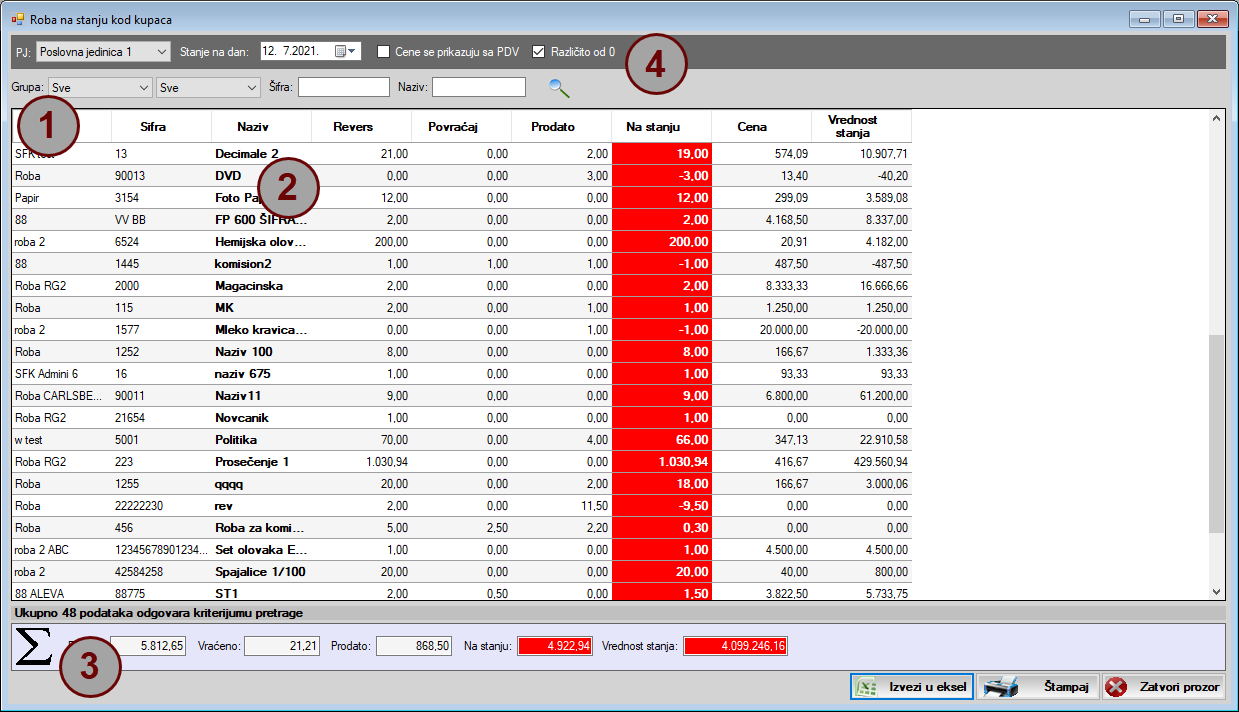Click the red 1.030,94 Na stanju cell
This screenshot has height=712, width=1239.
[661, 462]
